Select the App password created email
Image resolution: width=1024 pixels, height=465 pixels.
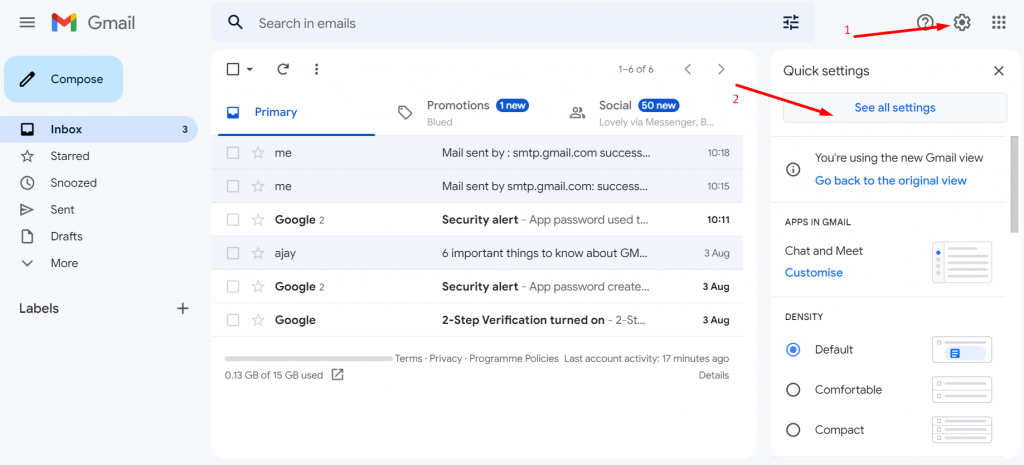click(233, 286)
